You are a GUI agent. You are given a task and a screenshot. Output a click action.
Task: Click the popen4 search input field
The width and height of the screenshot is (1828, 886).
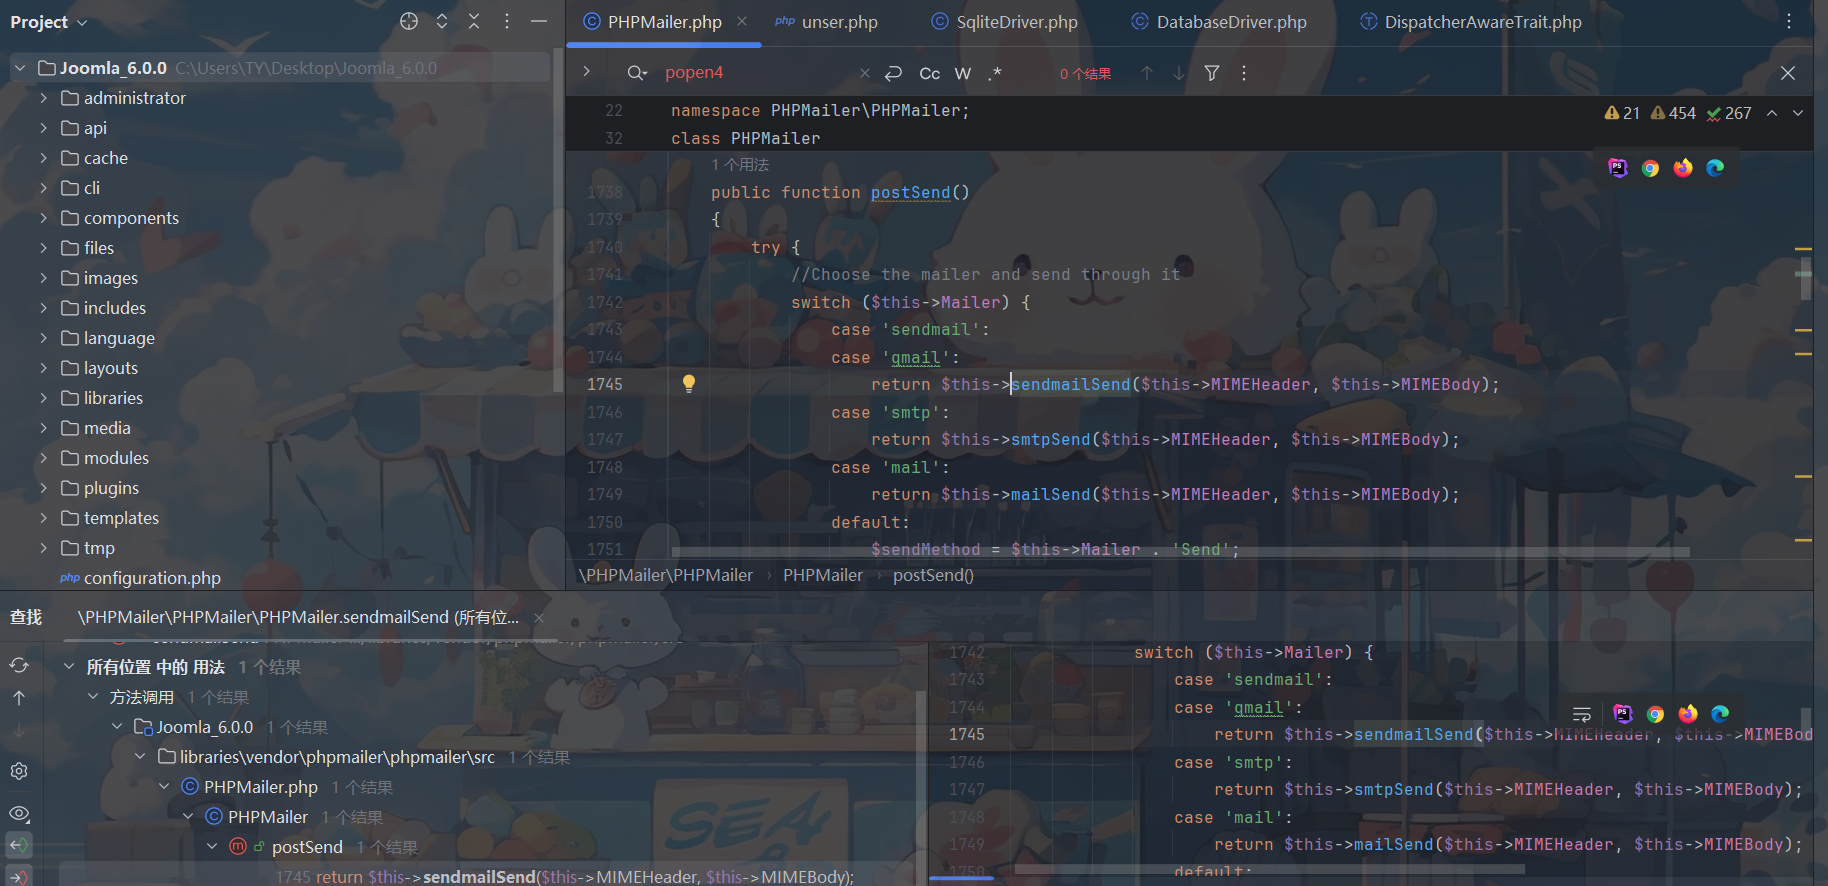pos(755,73)
